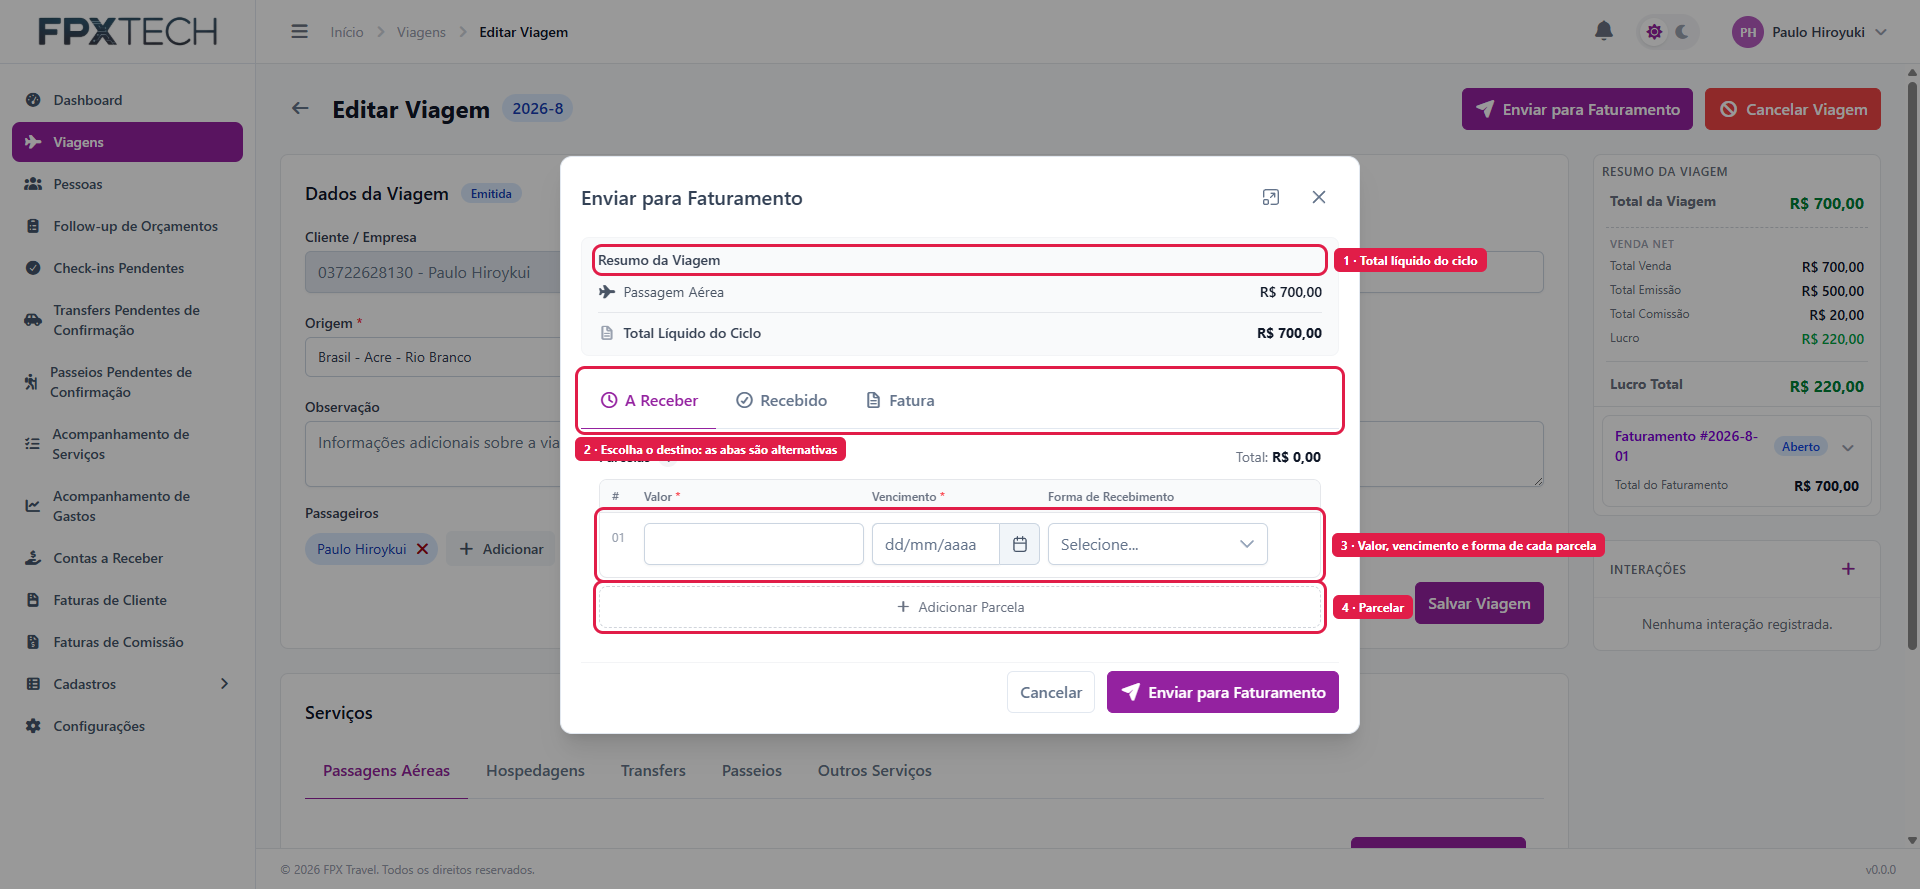Toggle the sidebar hamburger menu
The image size is (1920, 889).
pyautogui.click(x=299, y=32)
